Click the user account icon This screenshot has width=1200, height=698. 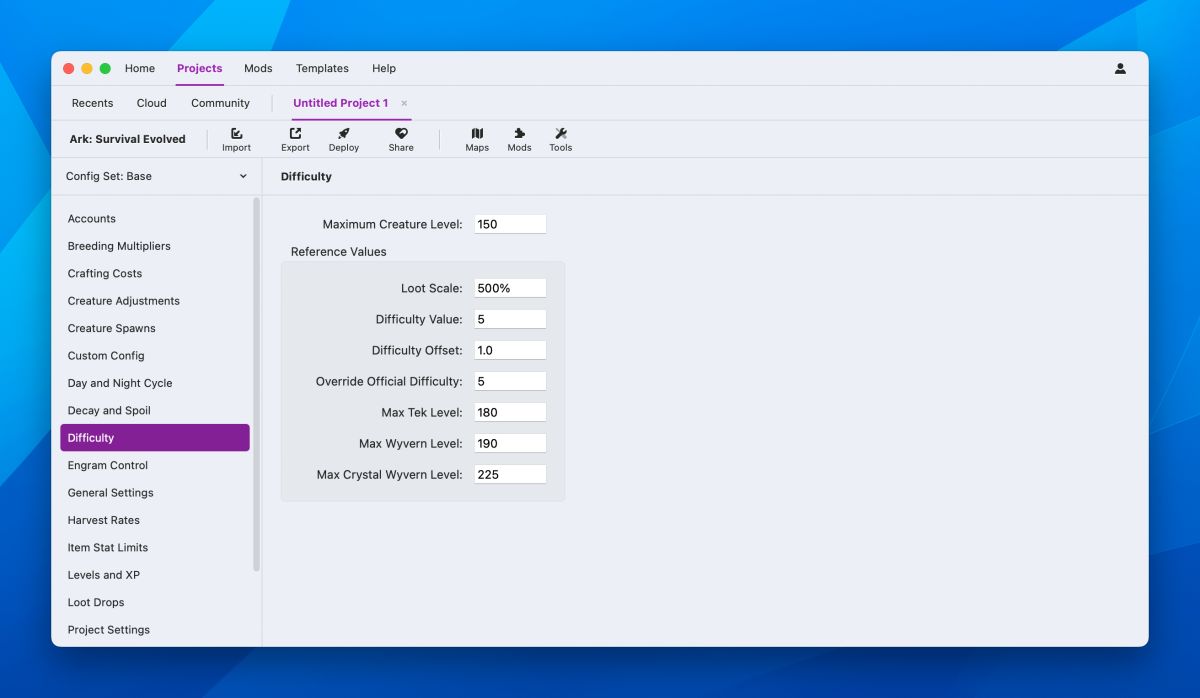pyautogui.click(x=1120, y=68)
